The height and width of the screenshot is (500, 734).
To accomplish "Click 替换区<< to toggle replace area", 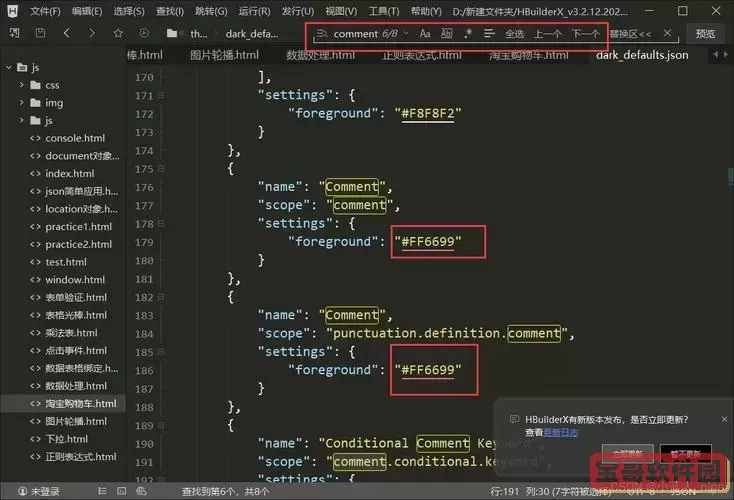I will pos(630,34).
